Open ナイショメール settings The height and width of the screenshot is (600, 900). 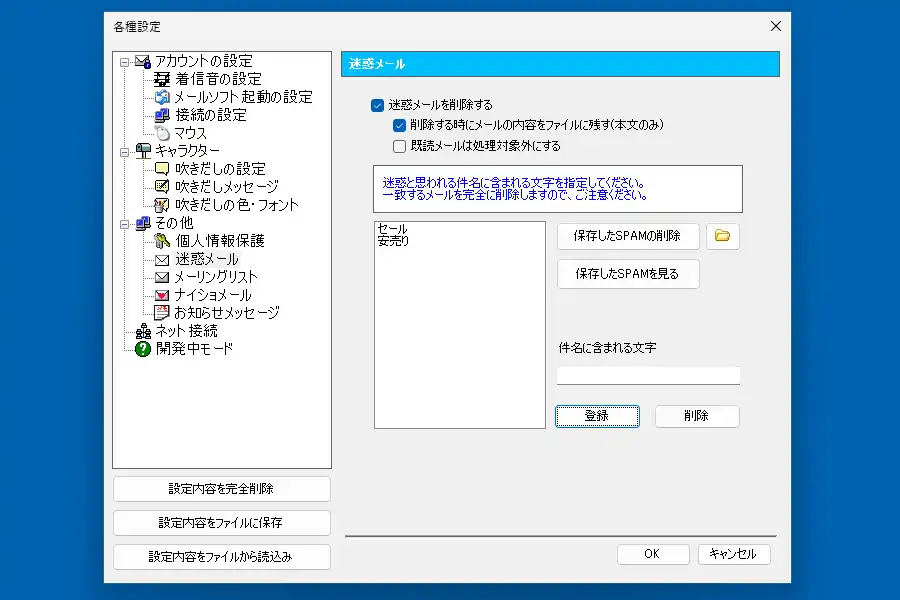point(213,295)
